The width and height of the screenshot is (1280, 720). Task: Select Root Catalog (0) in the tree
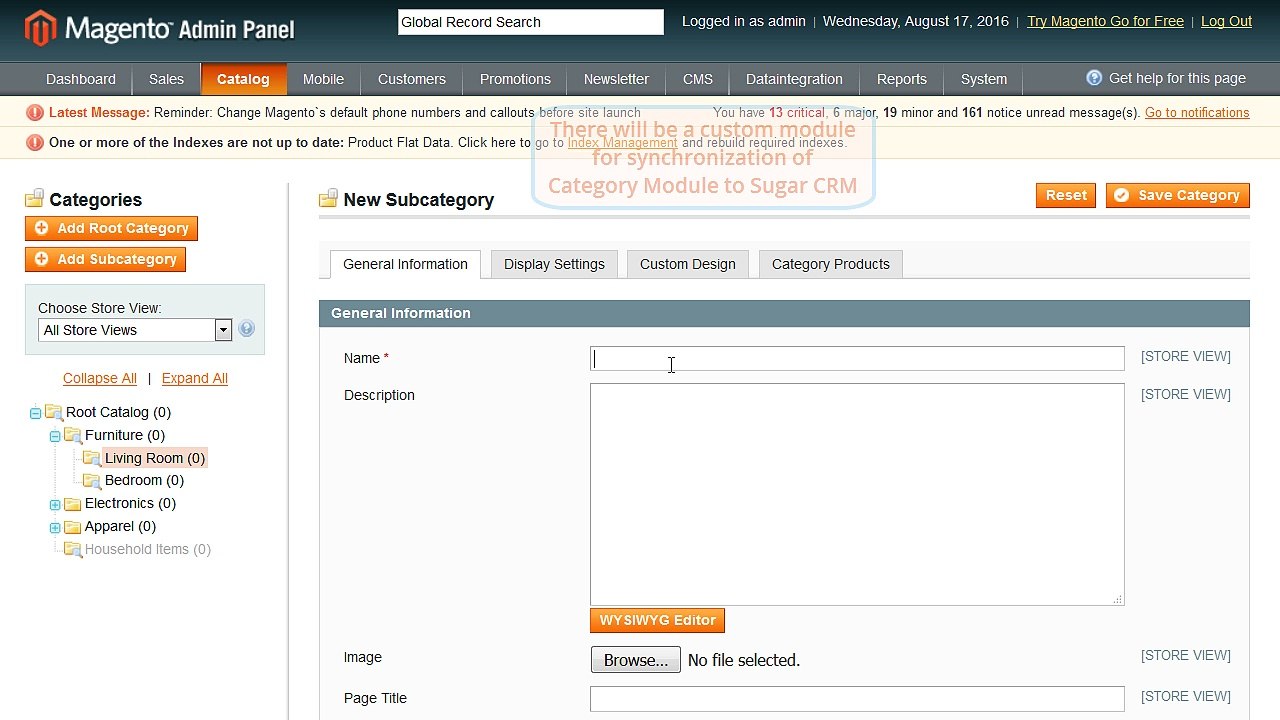[118, 412]
